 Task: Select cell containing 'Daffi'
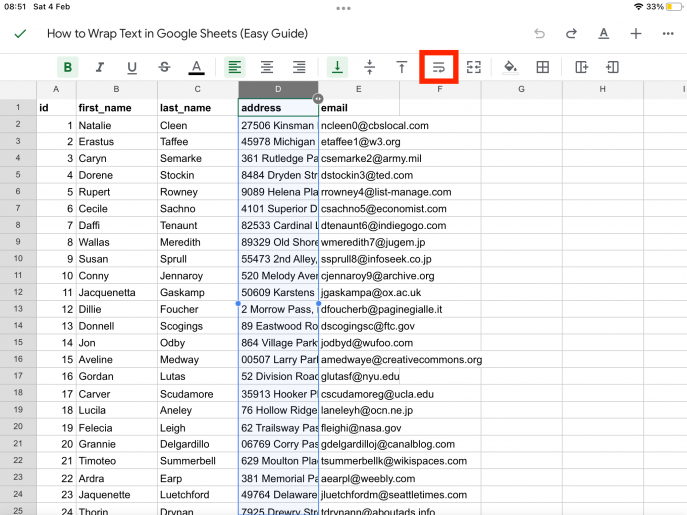pos(117,225)
